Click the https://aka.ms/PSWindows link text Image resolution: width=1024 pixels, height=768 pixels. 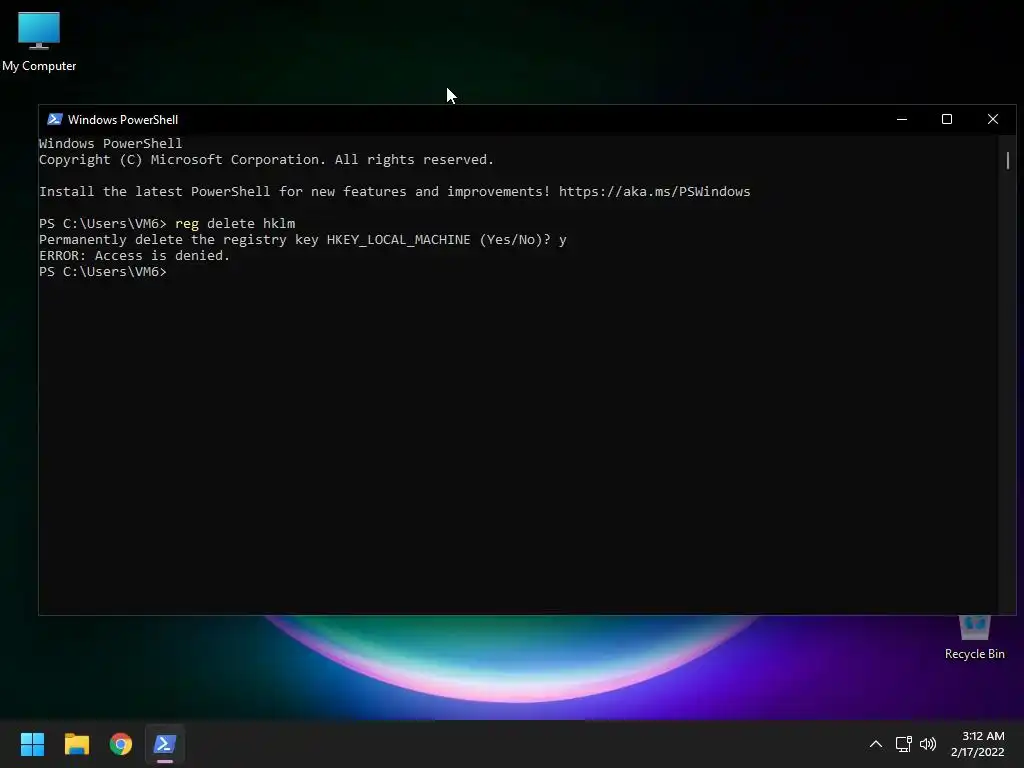[x=654, y=191]
